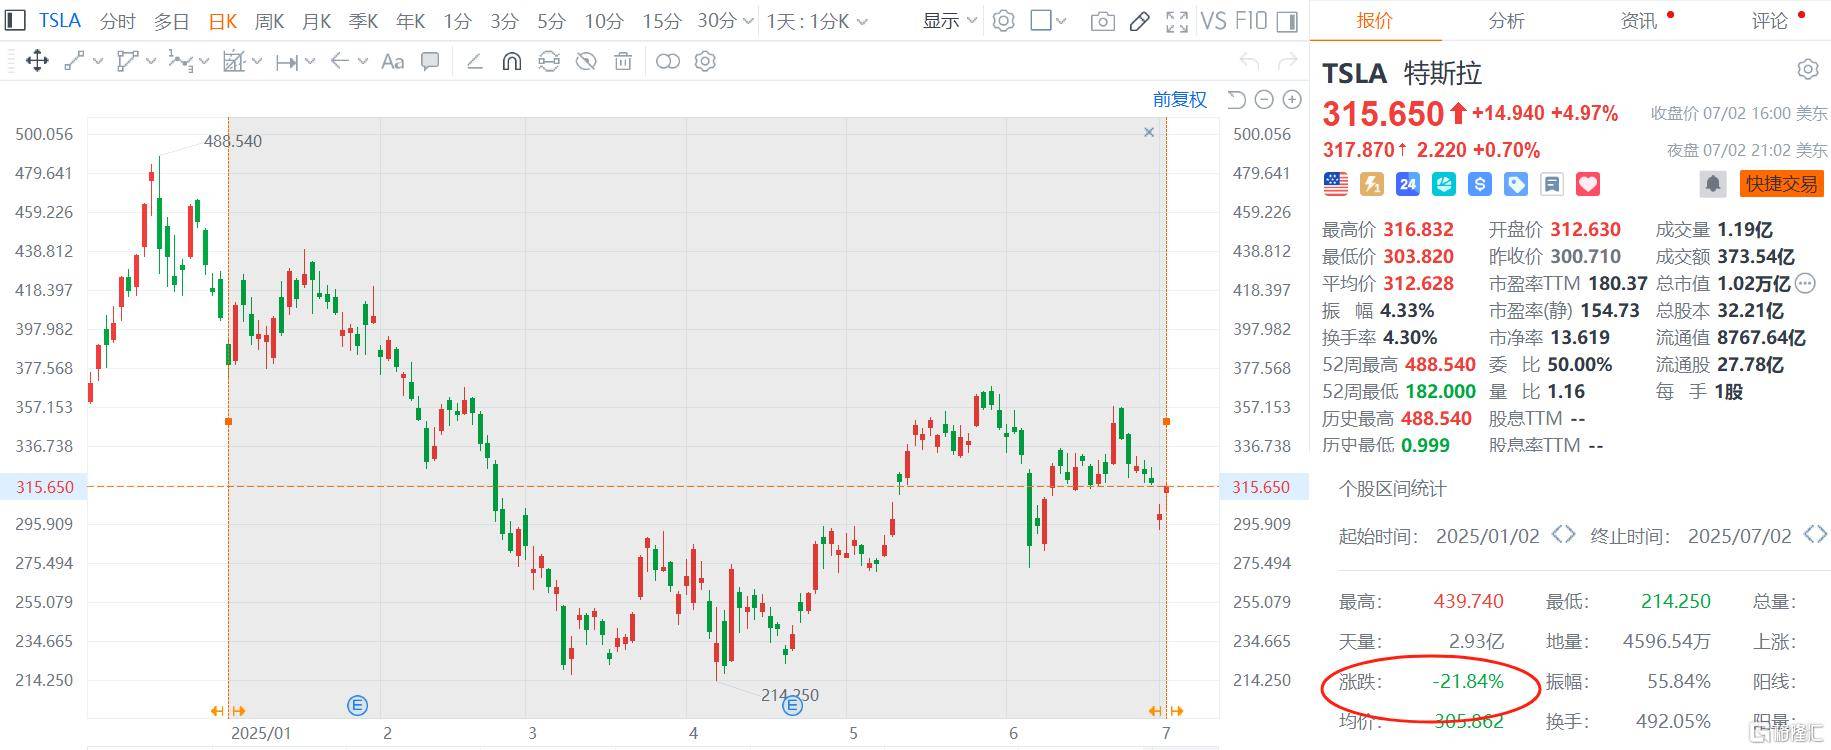The height and width of the screenshot is (750, 1831).
Task: Click the 快捷交易 quick trade button
Action: (x=1782, y=184)
